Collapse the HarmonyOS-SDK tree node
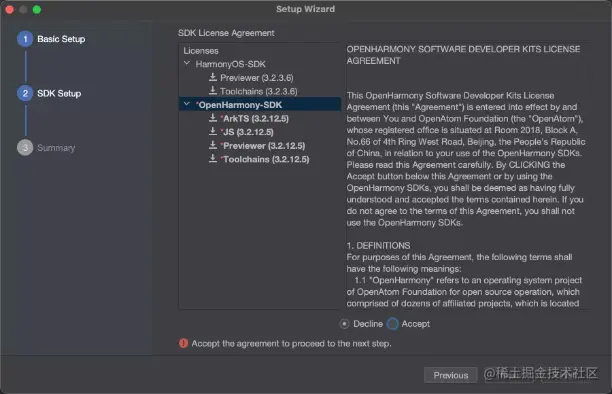The image size is (612, 394). 187,63
